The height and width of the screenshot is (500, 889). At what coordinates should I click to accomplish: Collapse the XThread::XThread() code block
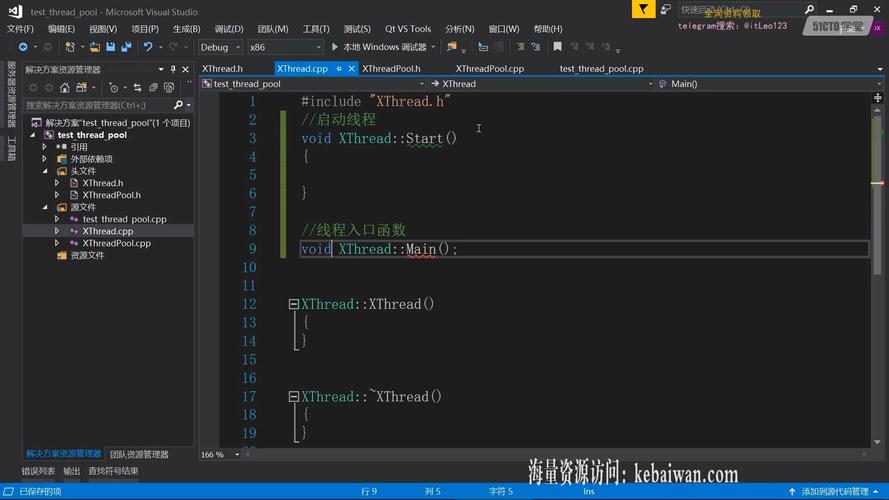pos(294,304)
